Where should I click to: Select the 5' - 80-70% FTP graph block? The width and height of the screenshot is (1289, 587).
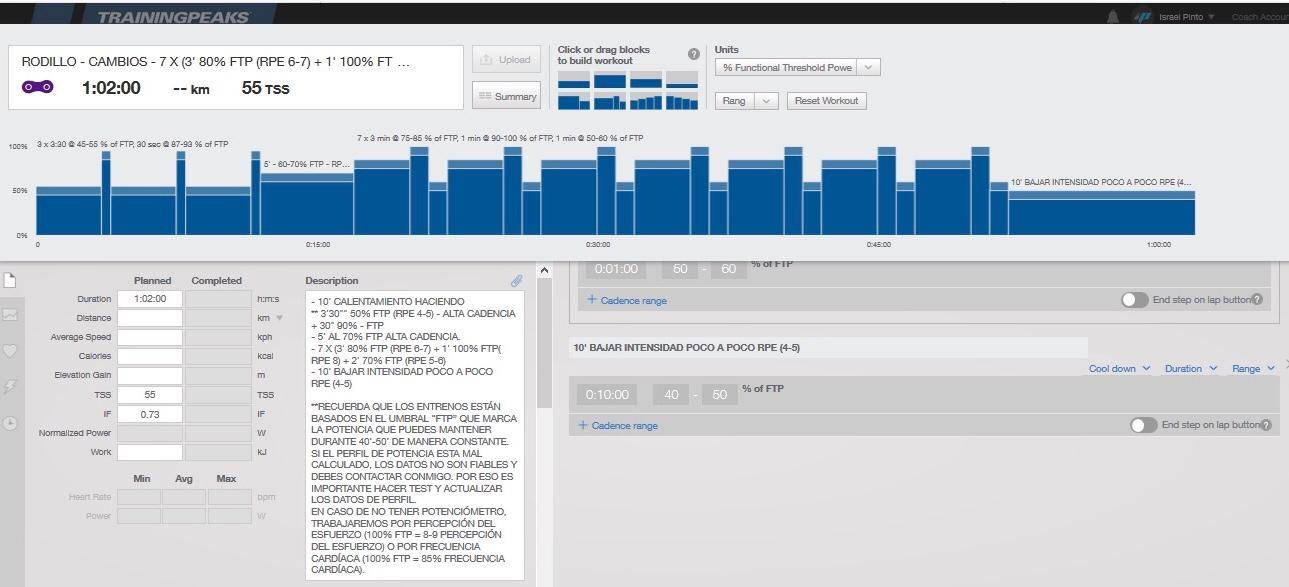tap(307, 204)
